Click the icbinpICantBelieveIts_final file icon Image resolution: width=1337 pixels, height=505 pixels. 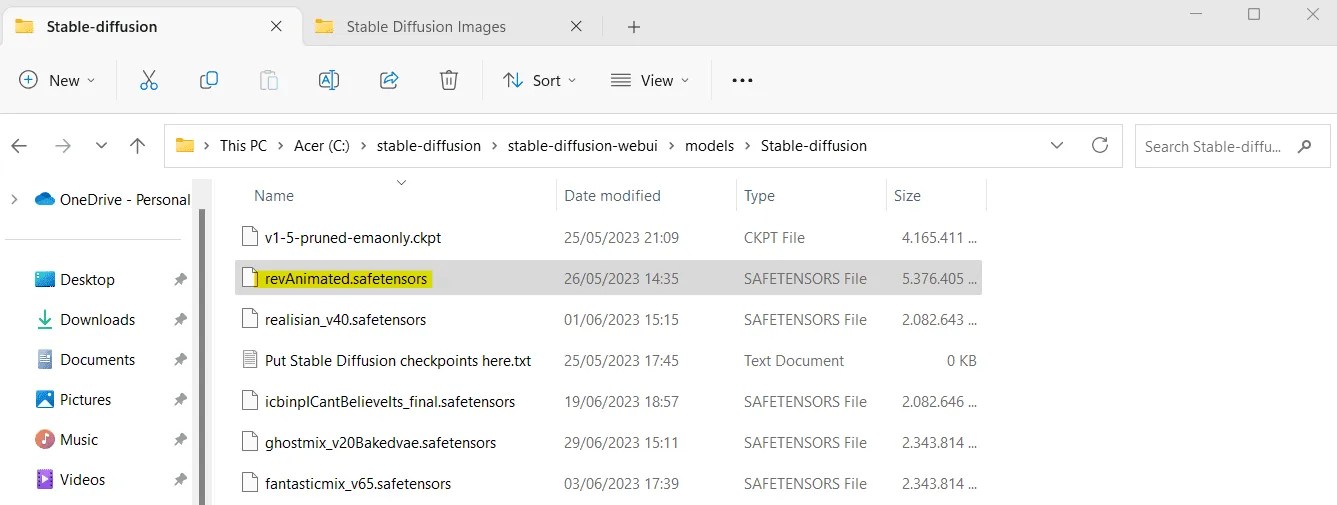(x=249, y=401)
